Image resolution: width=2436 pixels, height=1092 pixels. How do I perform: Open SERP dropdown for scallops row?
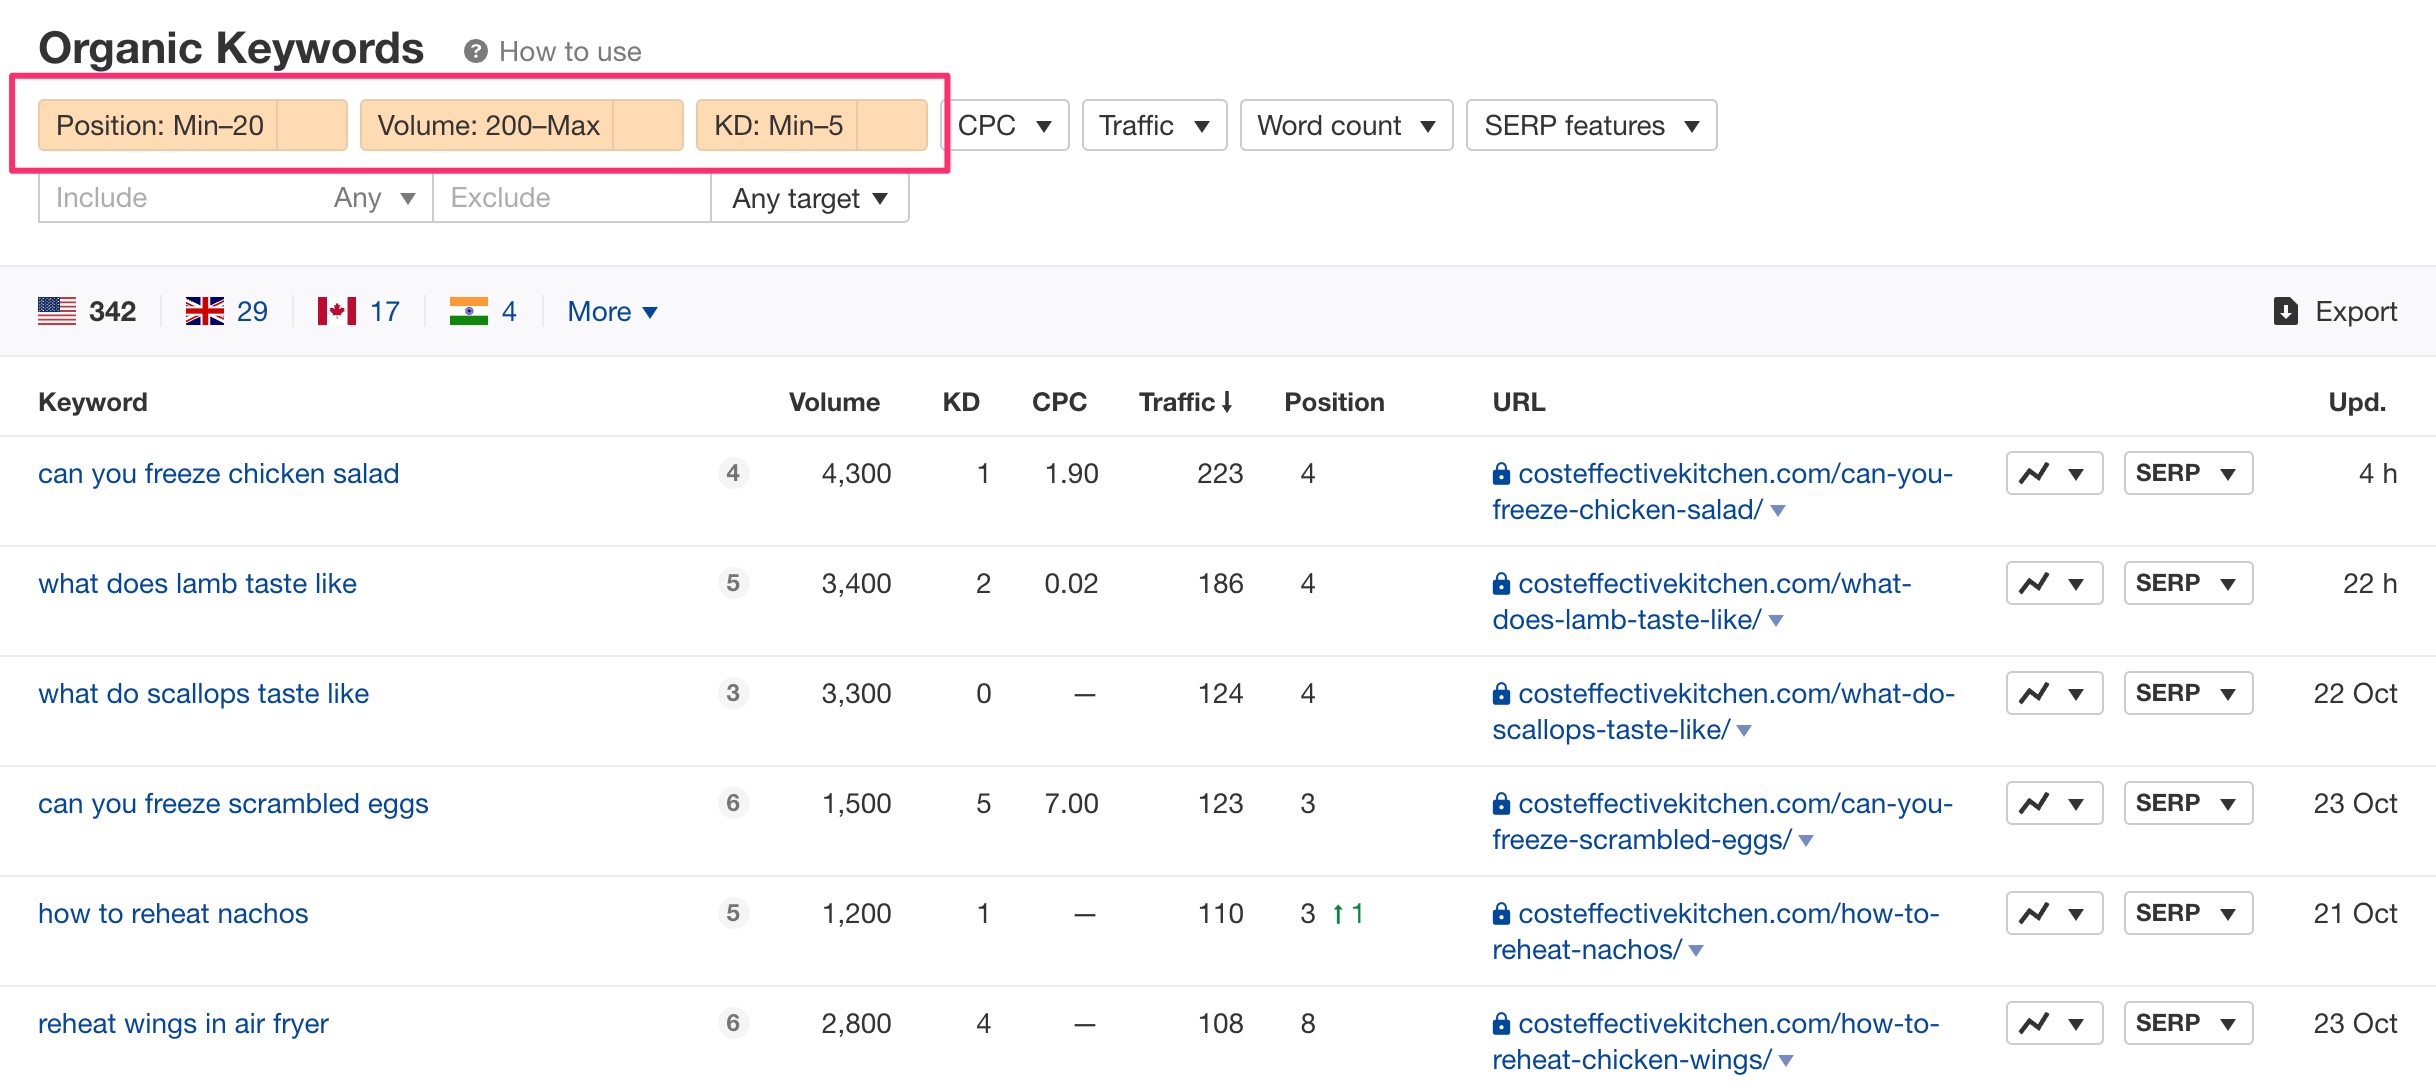[2188, 693]
